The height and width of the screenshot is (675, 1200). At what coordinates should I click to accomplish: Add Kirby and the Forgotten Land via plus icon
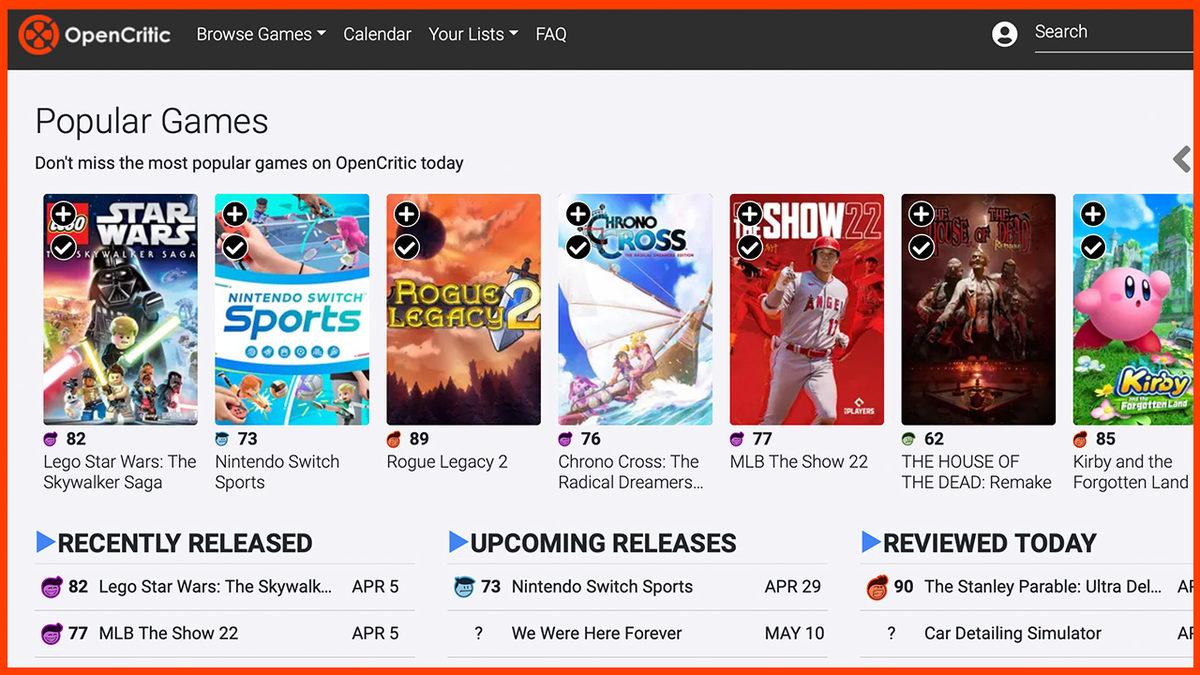[1093, 214]
